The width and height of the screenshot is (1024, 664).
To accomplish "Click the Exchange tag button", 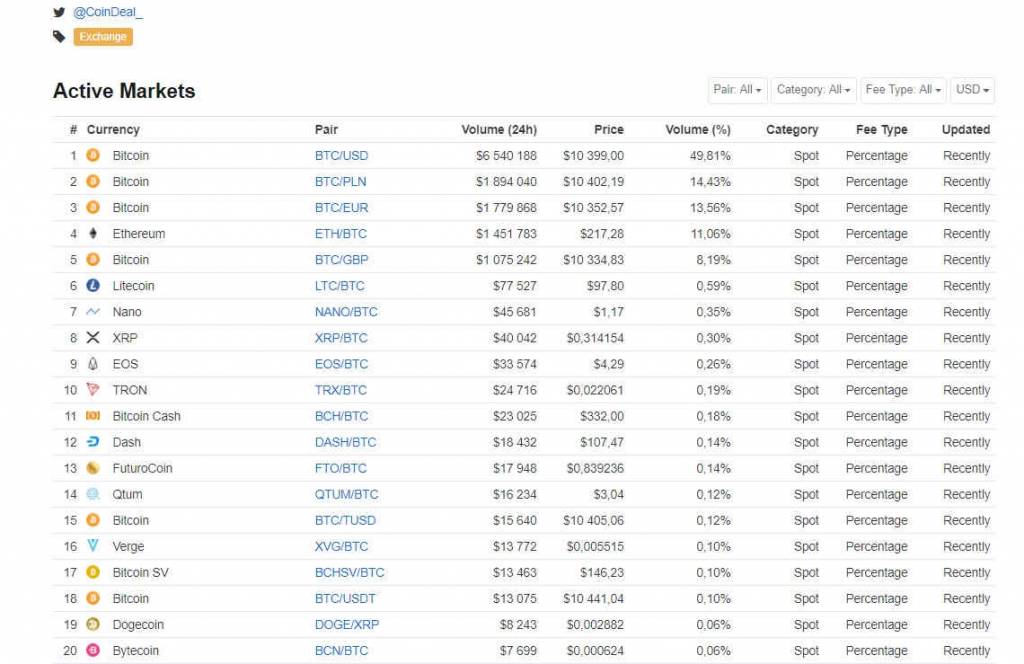I will pyautogui.click(x=103, y=37).
